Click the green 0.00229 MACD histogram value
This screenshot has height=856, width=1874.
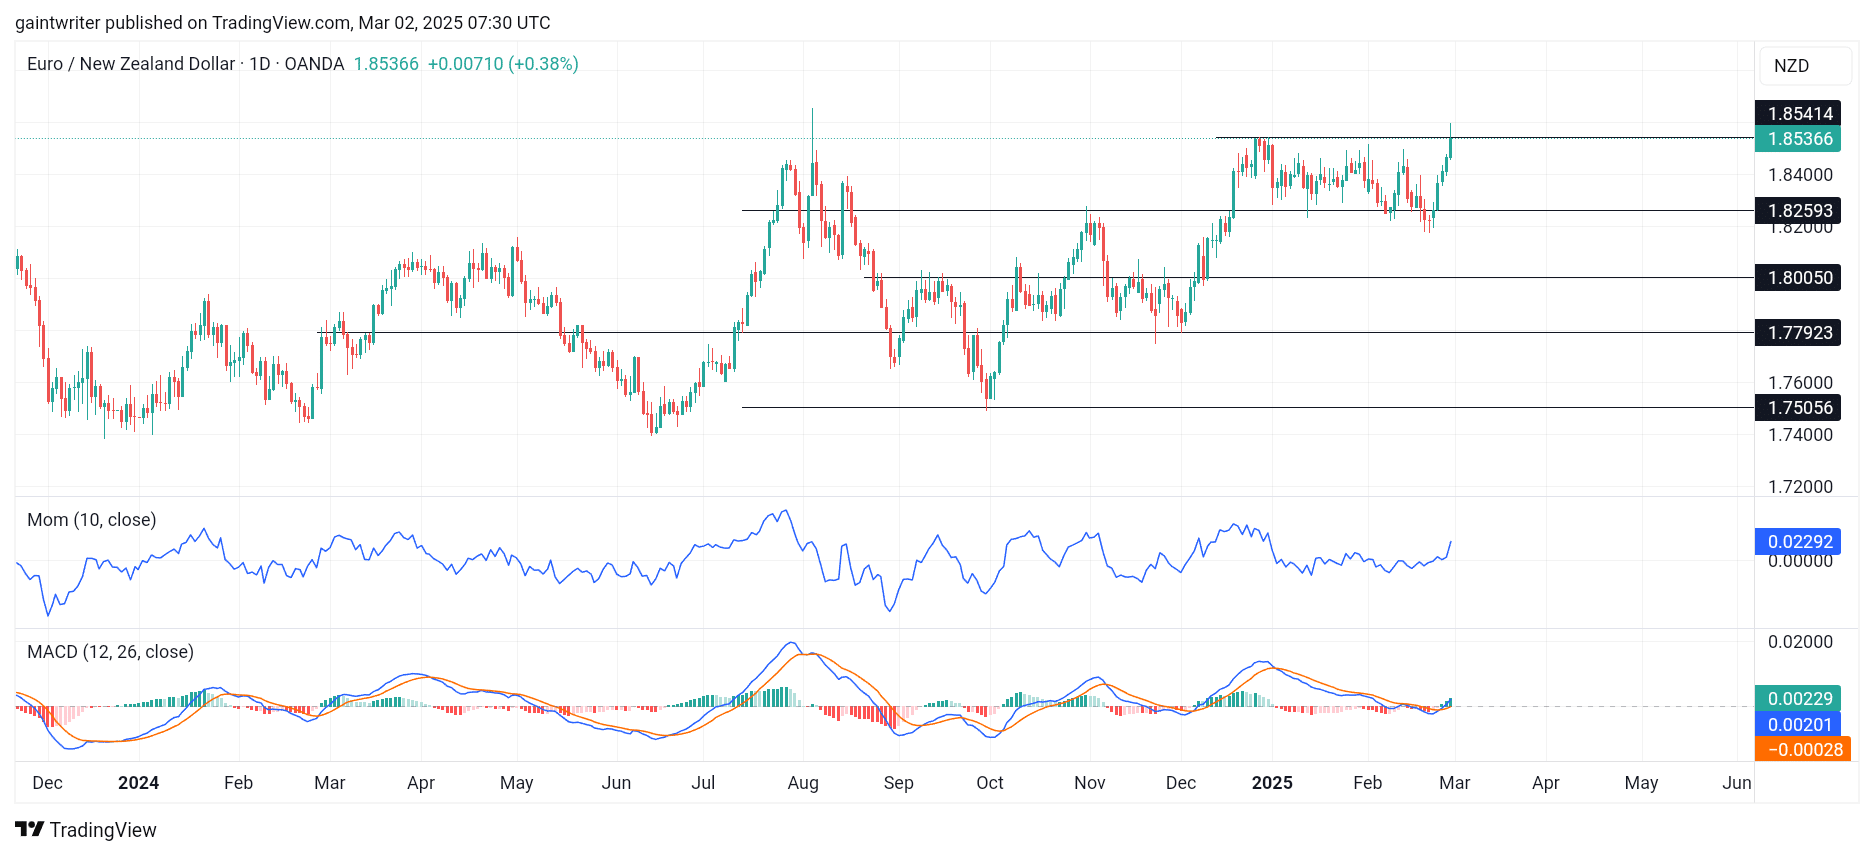click(1799, 698)
